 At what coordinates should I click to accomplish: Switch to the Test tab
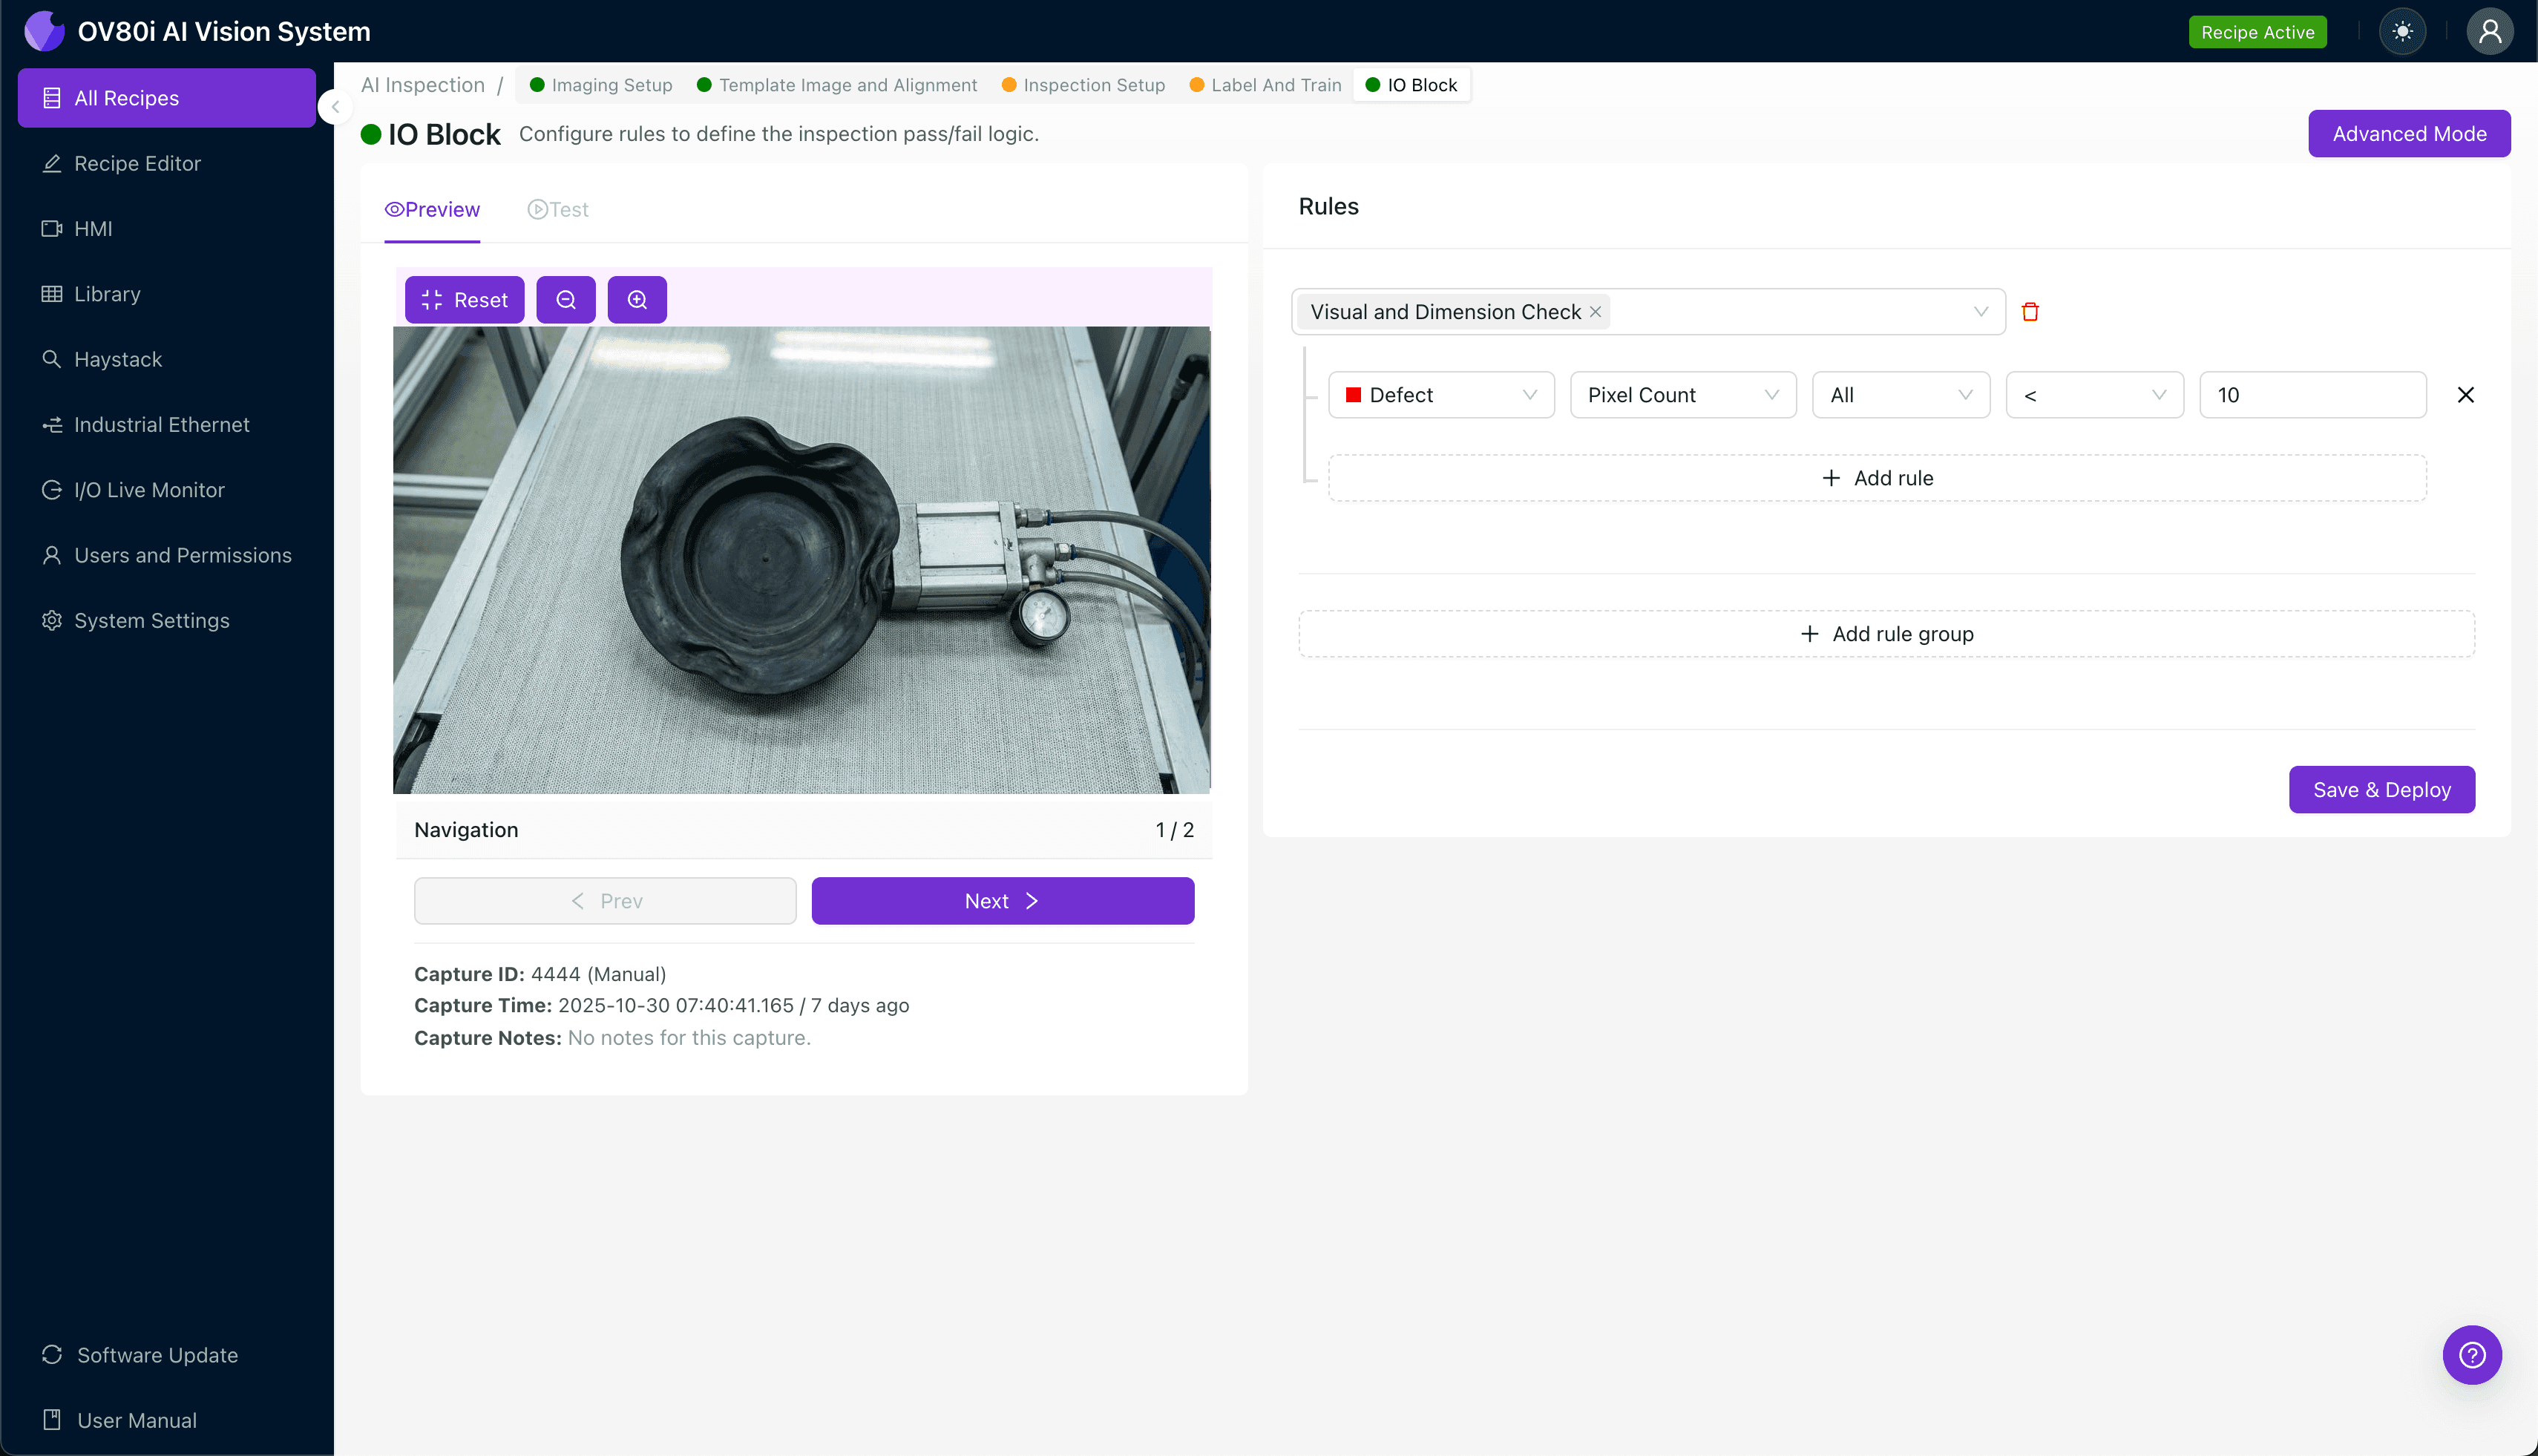coord(558,209)
